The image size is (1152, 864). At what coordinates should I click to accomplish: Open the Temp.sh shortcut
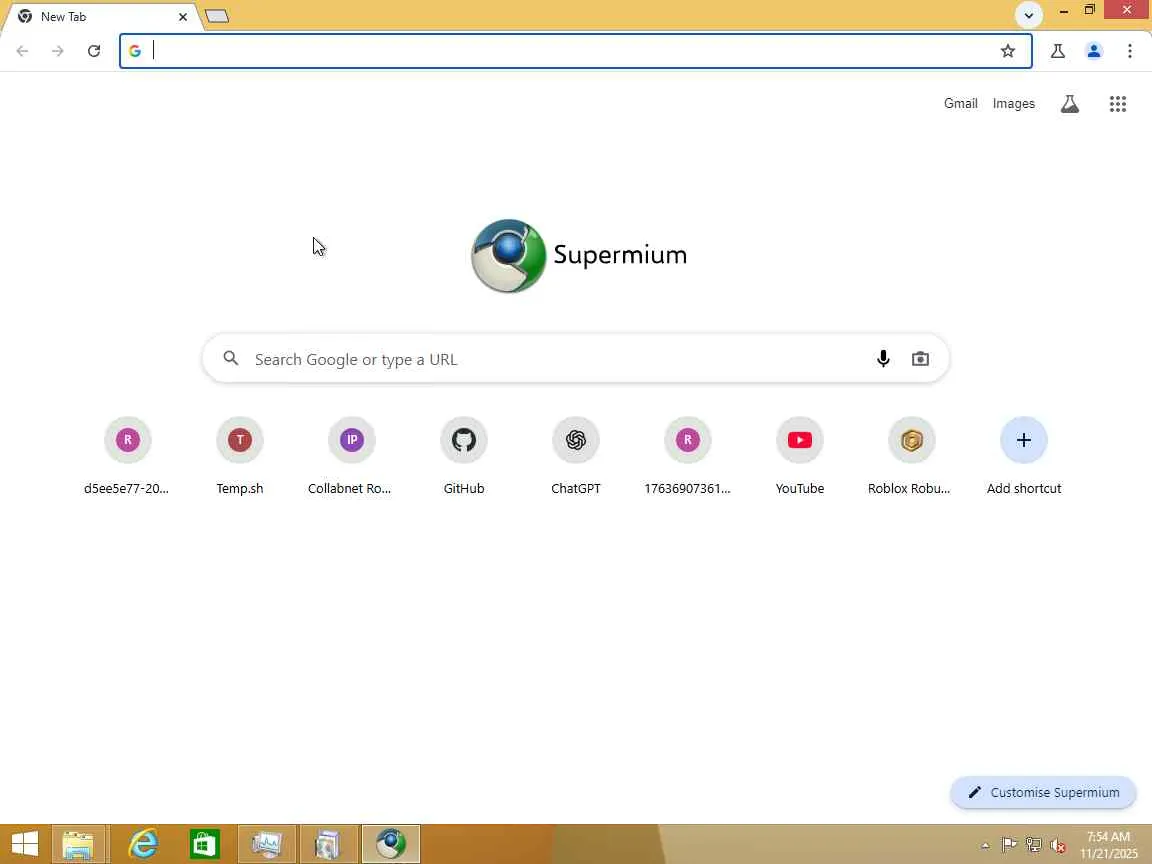[x=240, y=456]
